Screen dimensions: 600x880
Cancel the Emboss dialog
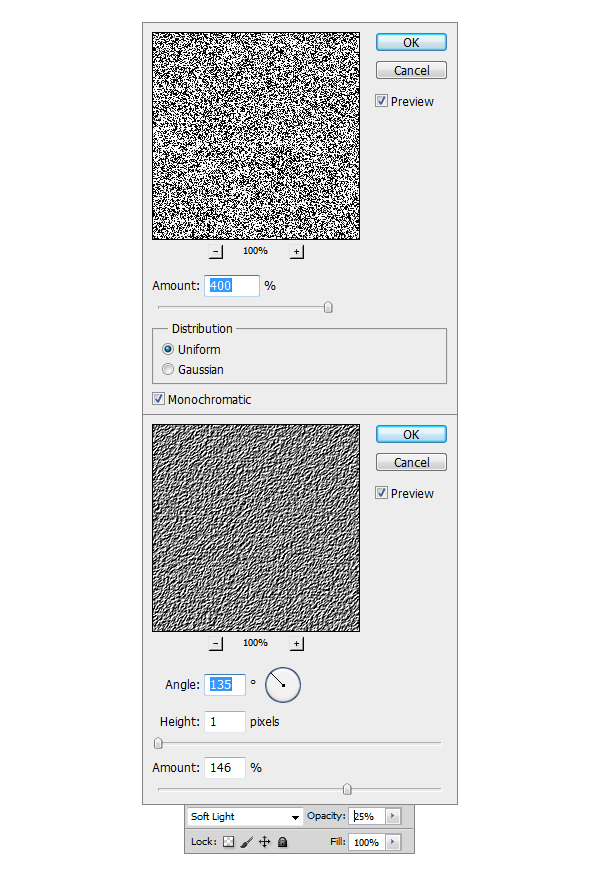point(411,462)
